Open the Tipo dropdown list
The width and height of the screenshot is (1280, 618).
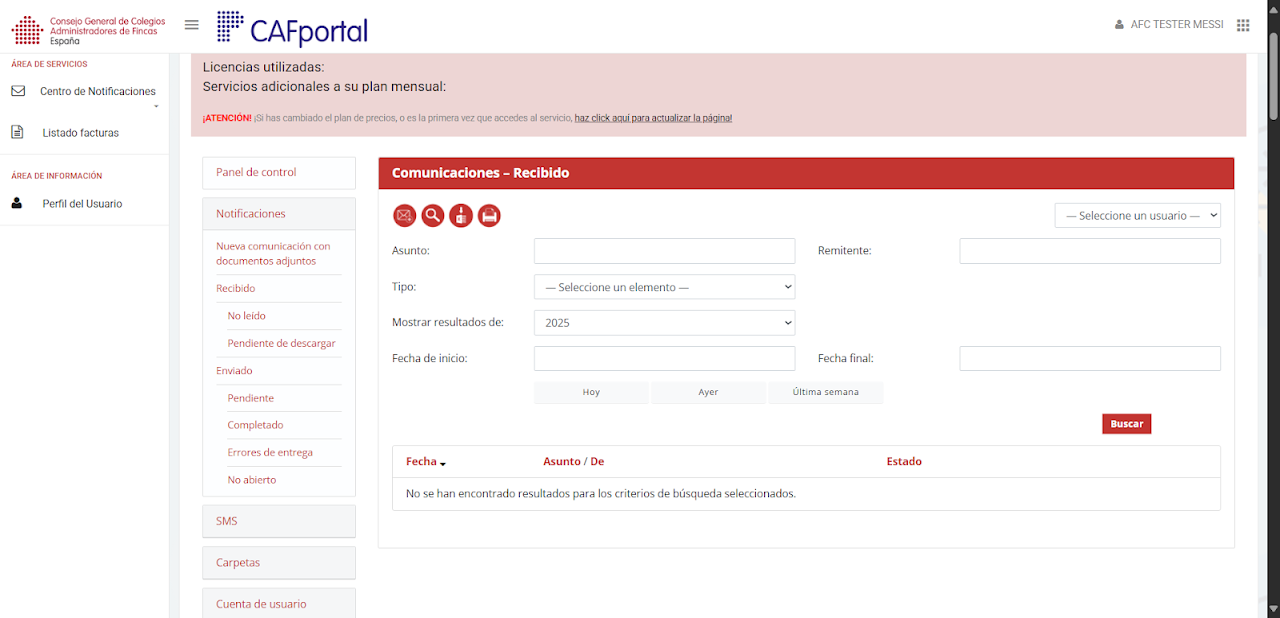point(664,287)
